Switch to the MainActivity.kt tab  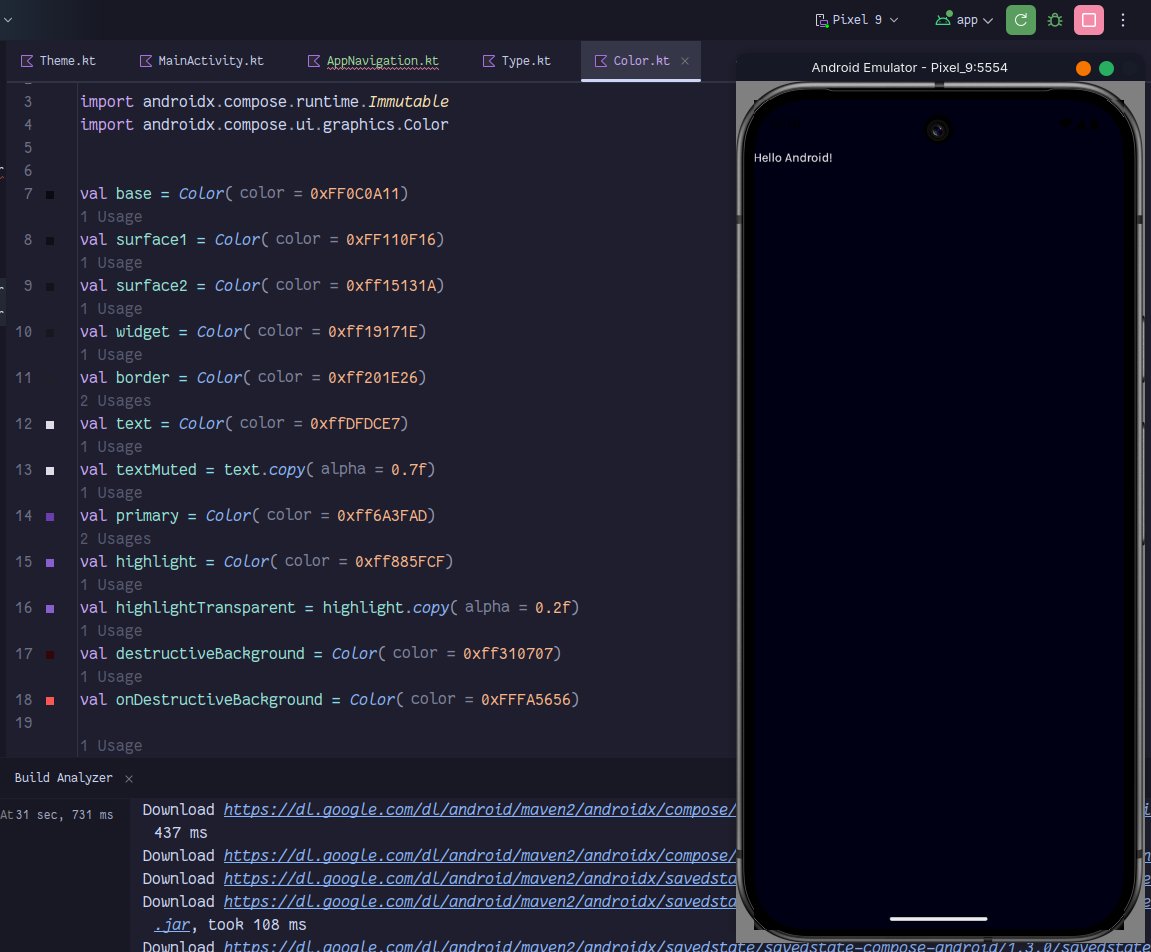pyautogui.click(x=201, y=61)
